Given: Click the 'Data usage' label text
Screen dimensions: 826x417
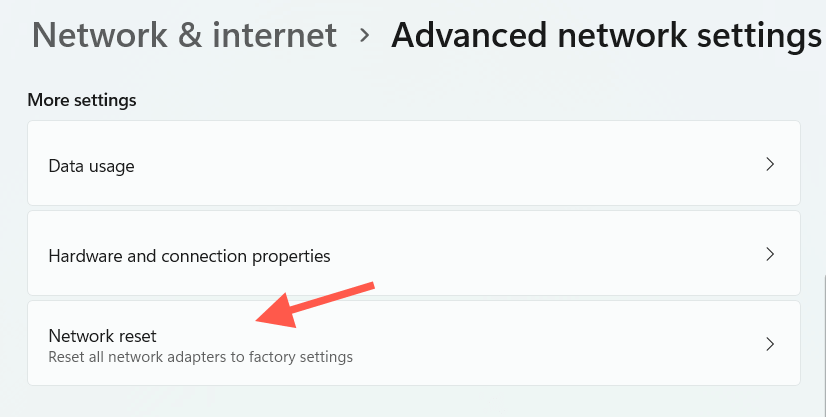Looking at the screenshot, I should pos(91,166).
